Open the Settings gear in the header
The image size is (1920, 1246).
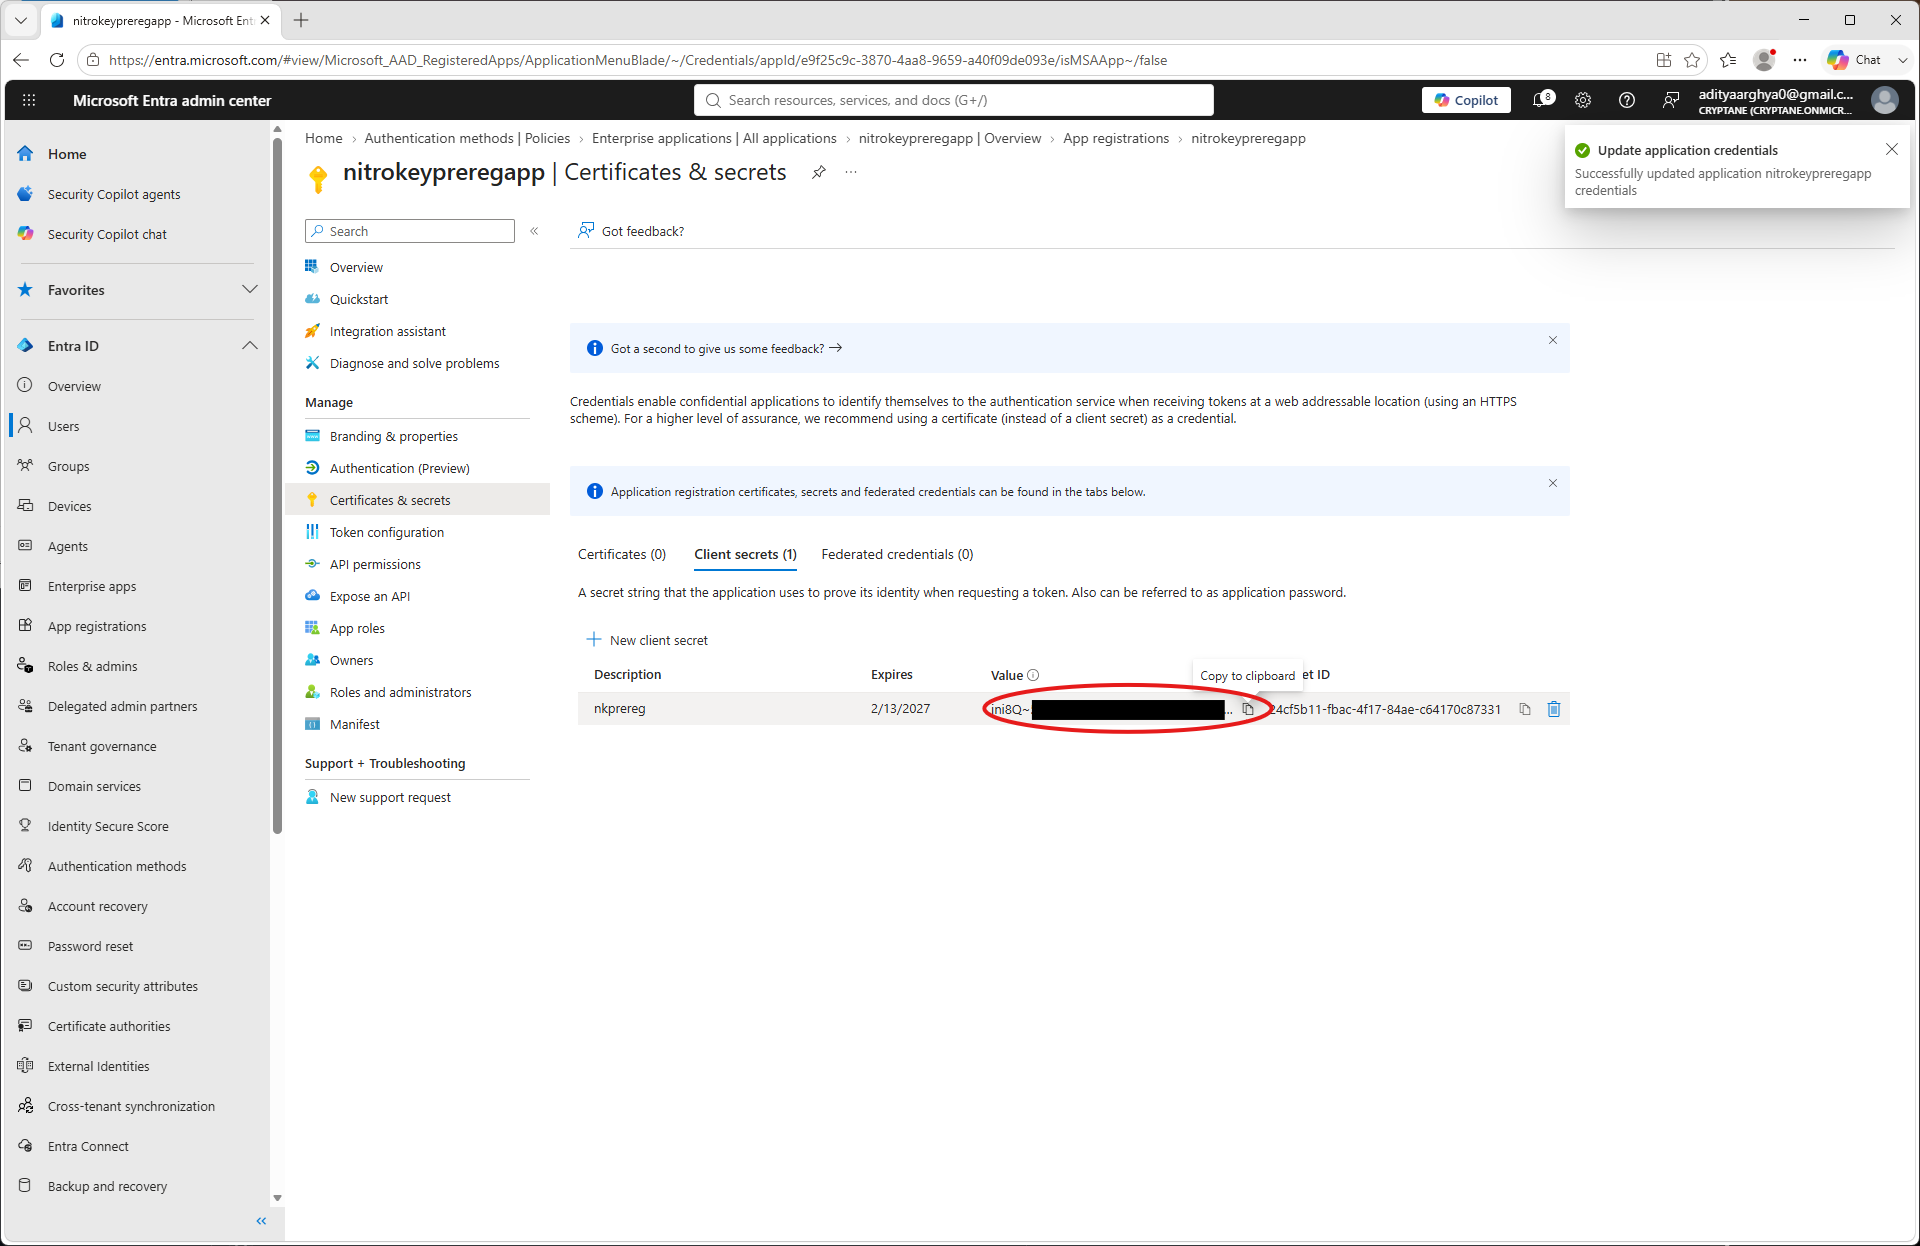tap(1583, 100)
